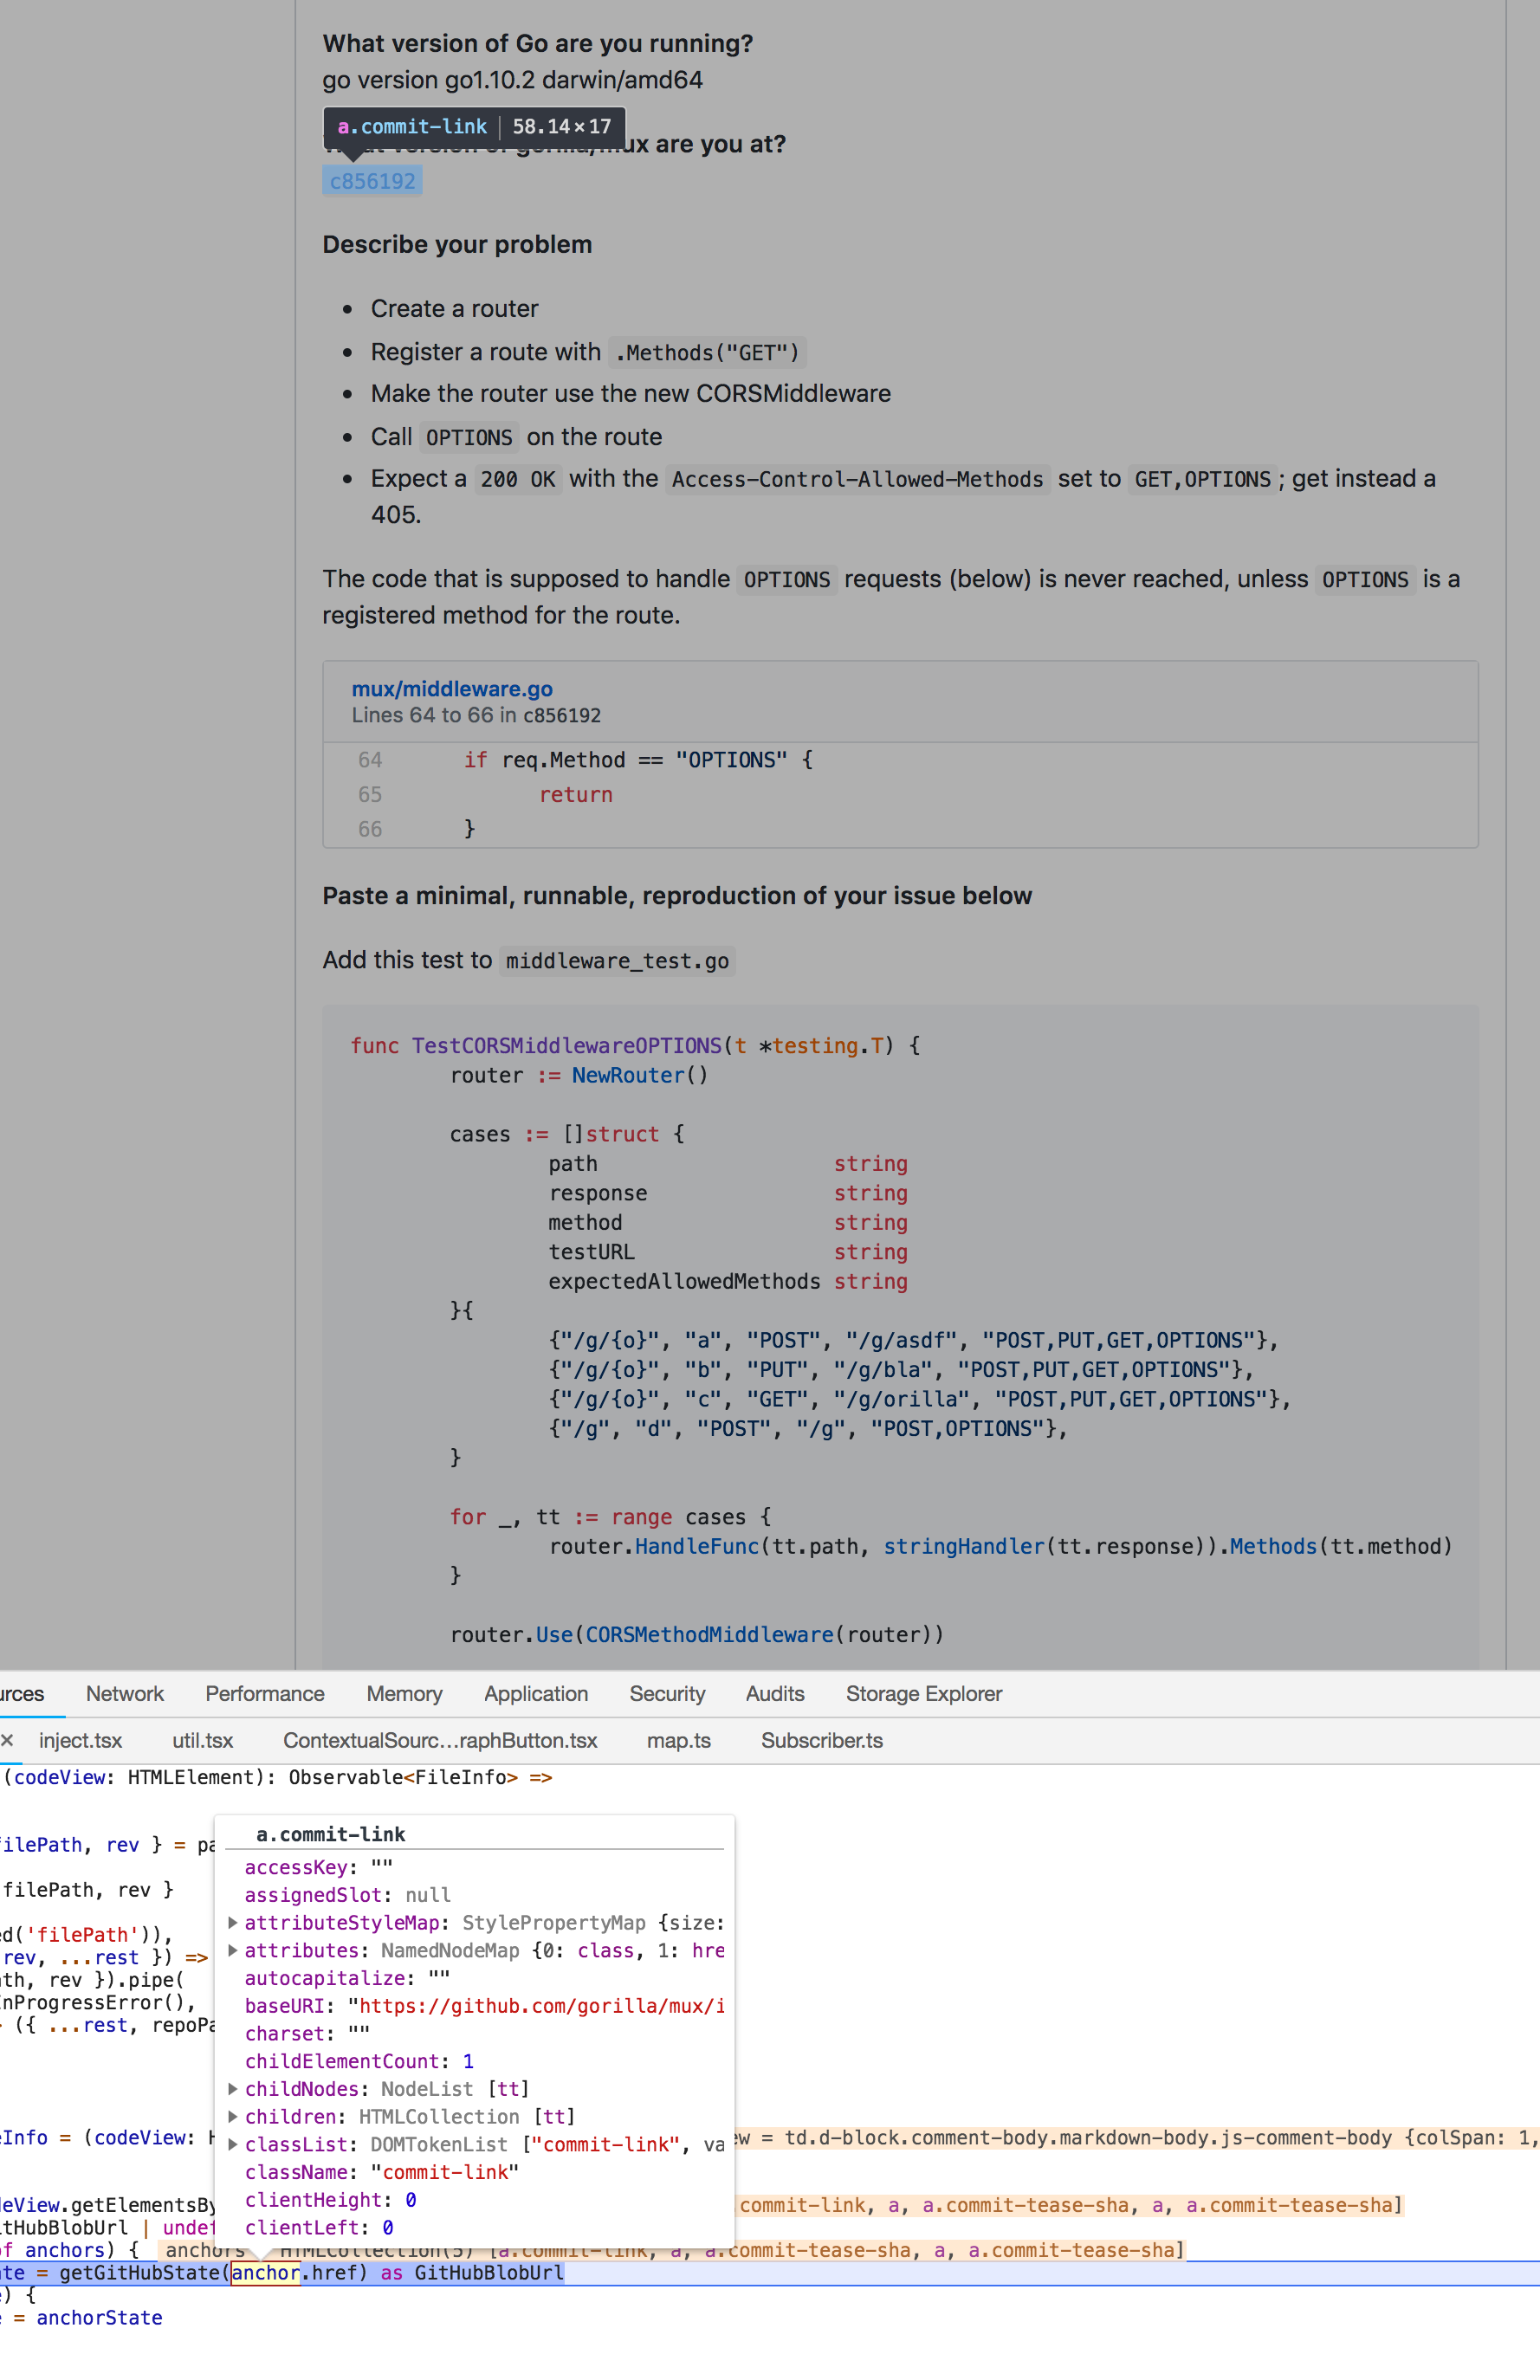Close the inject.tsx file tab

[8, 1740]
